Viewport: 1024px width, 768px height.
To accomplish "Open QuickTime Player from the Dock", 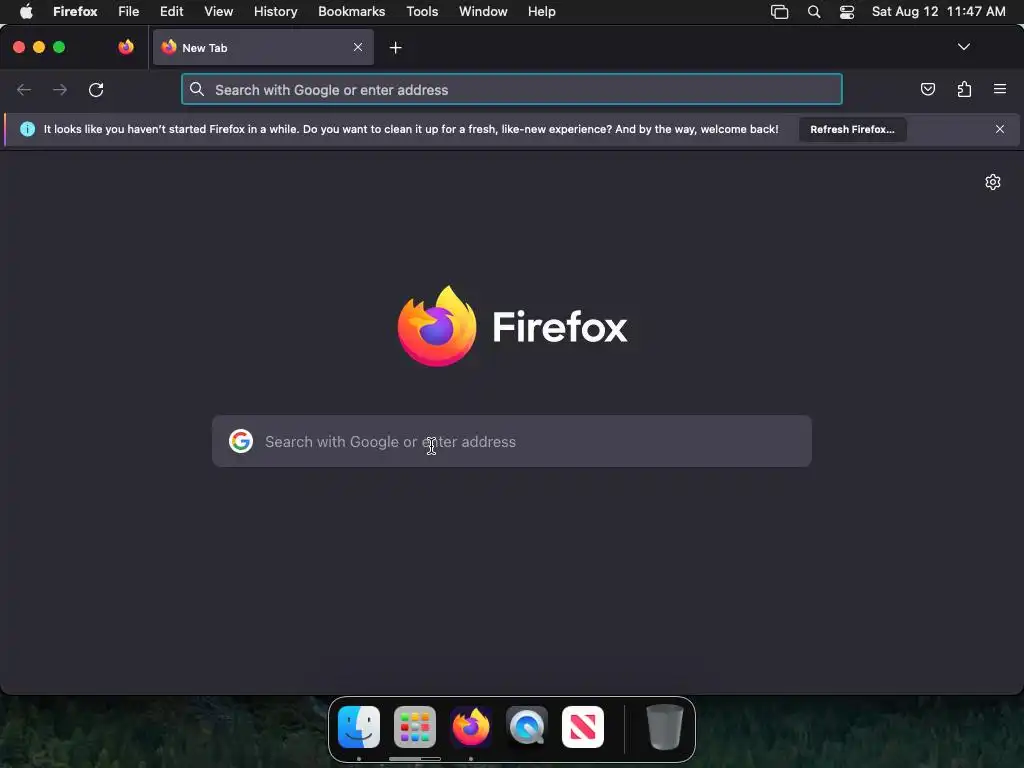I will (x=527, y=727).
